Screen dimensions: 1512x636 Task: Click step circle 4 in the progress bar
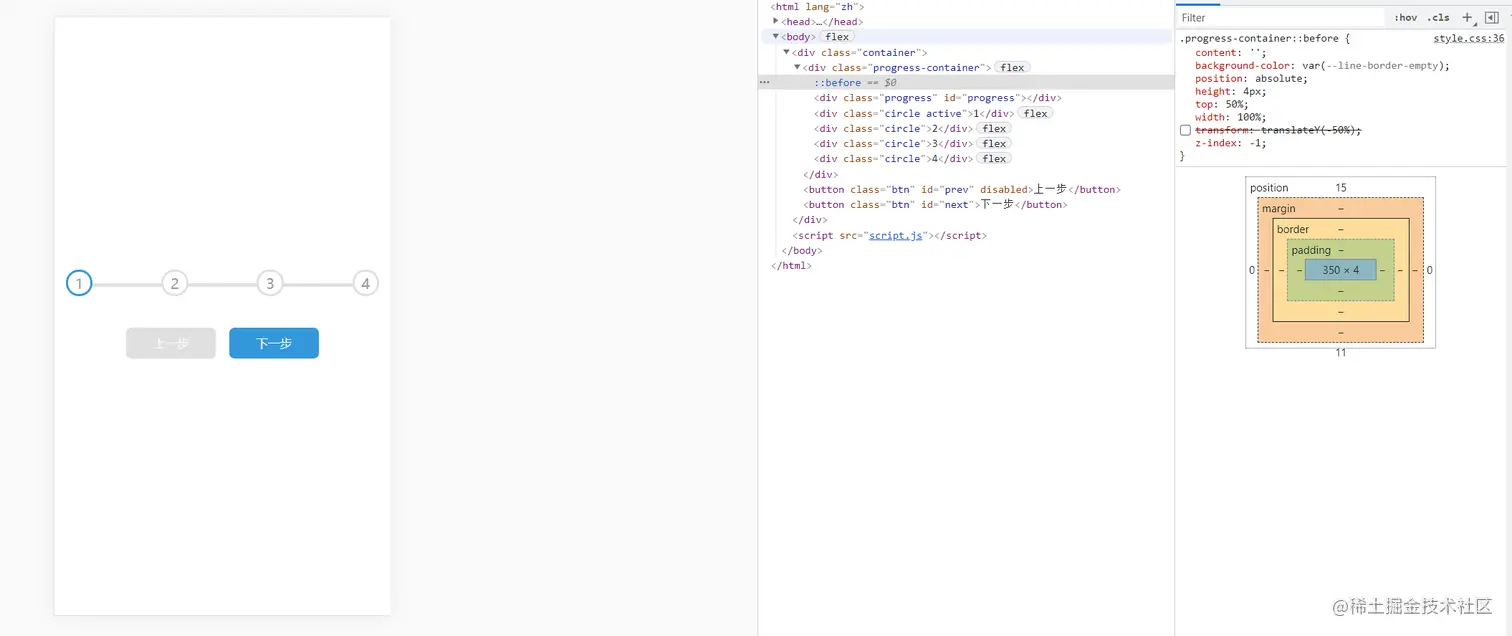(366, 283)
